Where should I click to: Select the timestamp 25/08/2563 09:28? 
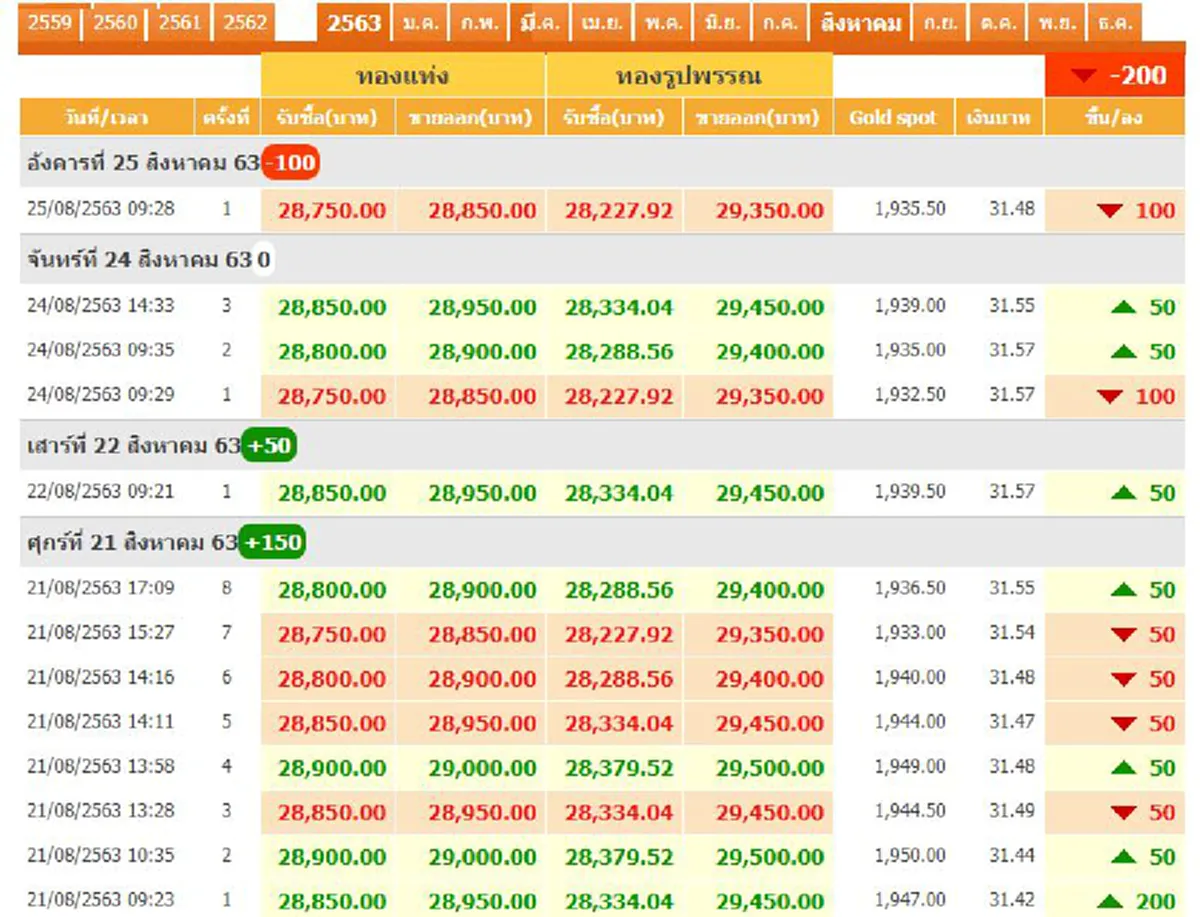[101, 209]
